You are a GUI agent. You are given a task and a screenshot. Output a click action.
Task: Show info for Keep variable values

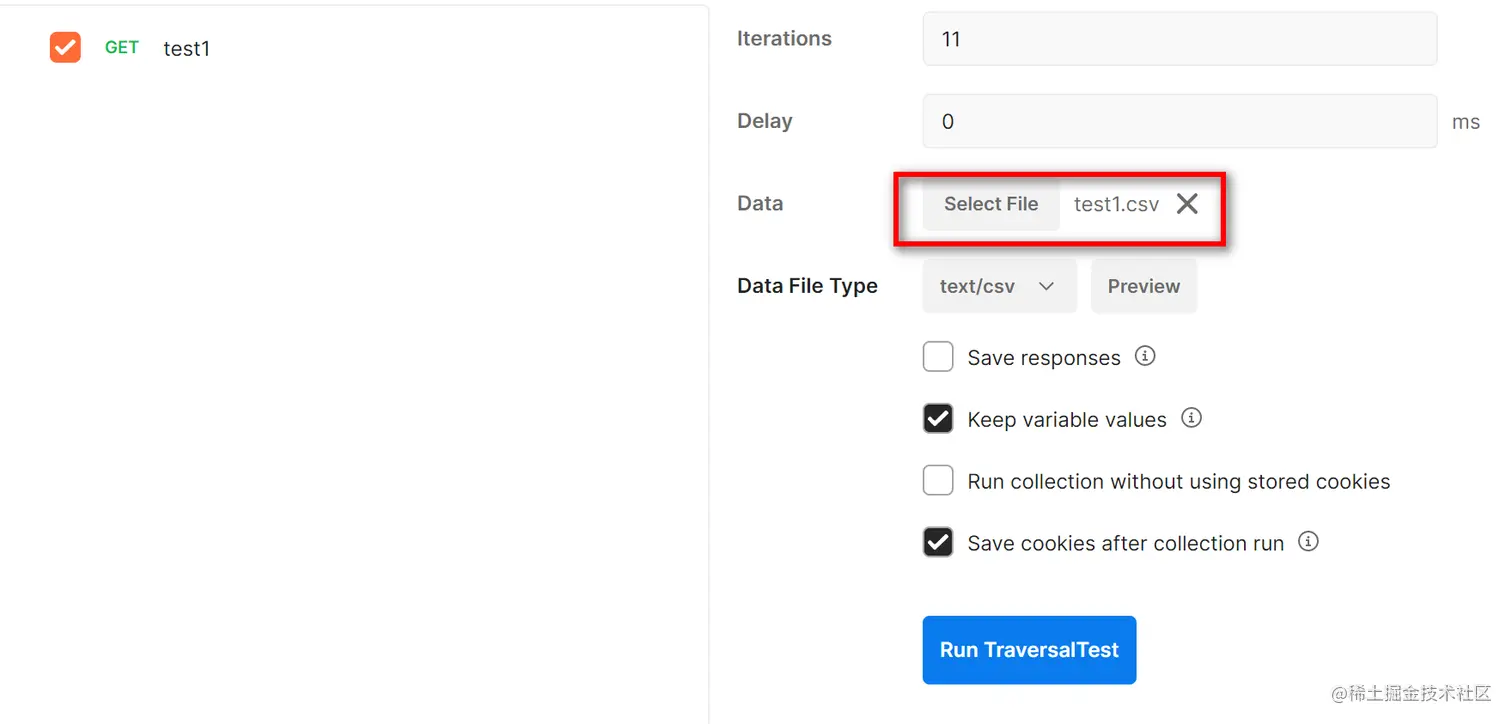[x=1191, y=418]
